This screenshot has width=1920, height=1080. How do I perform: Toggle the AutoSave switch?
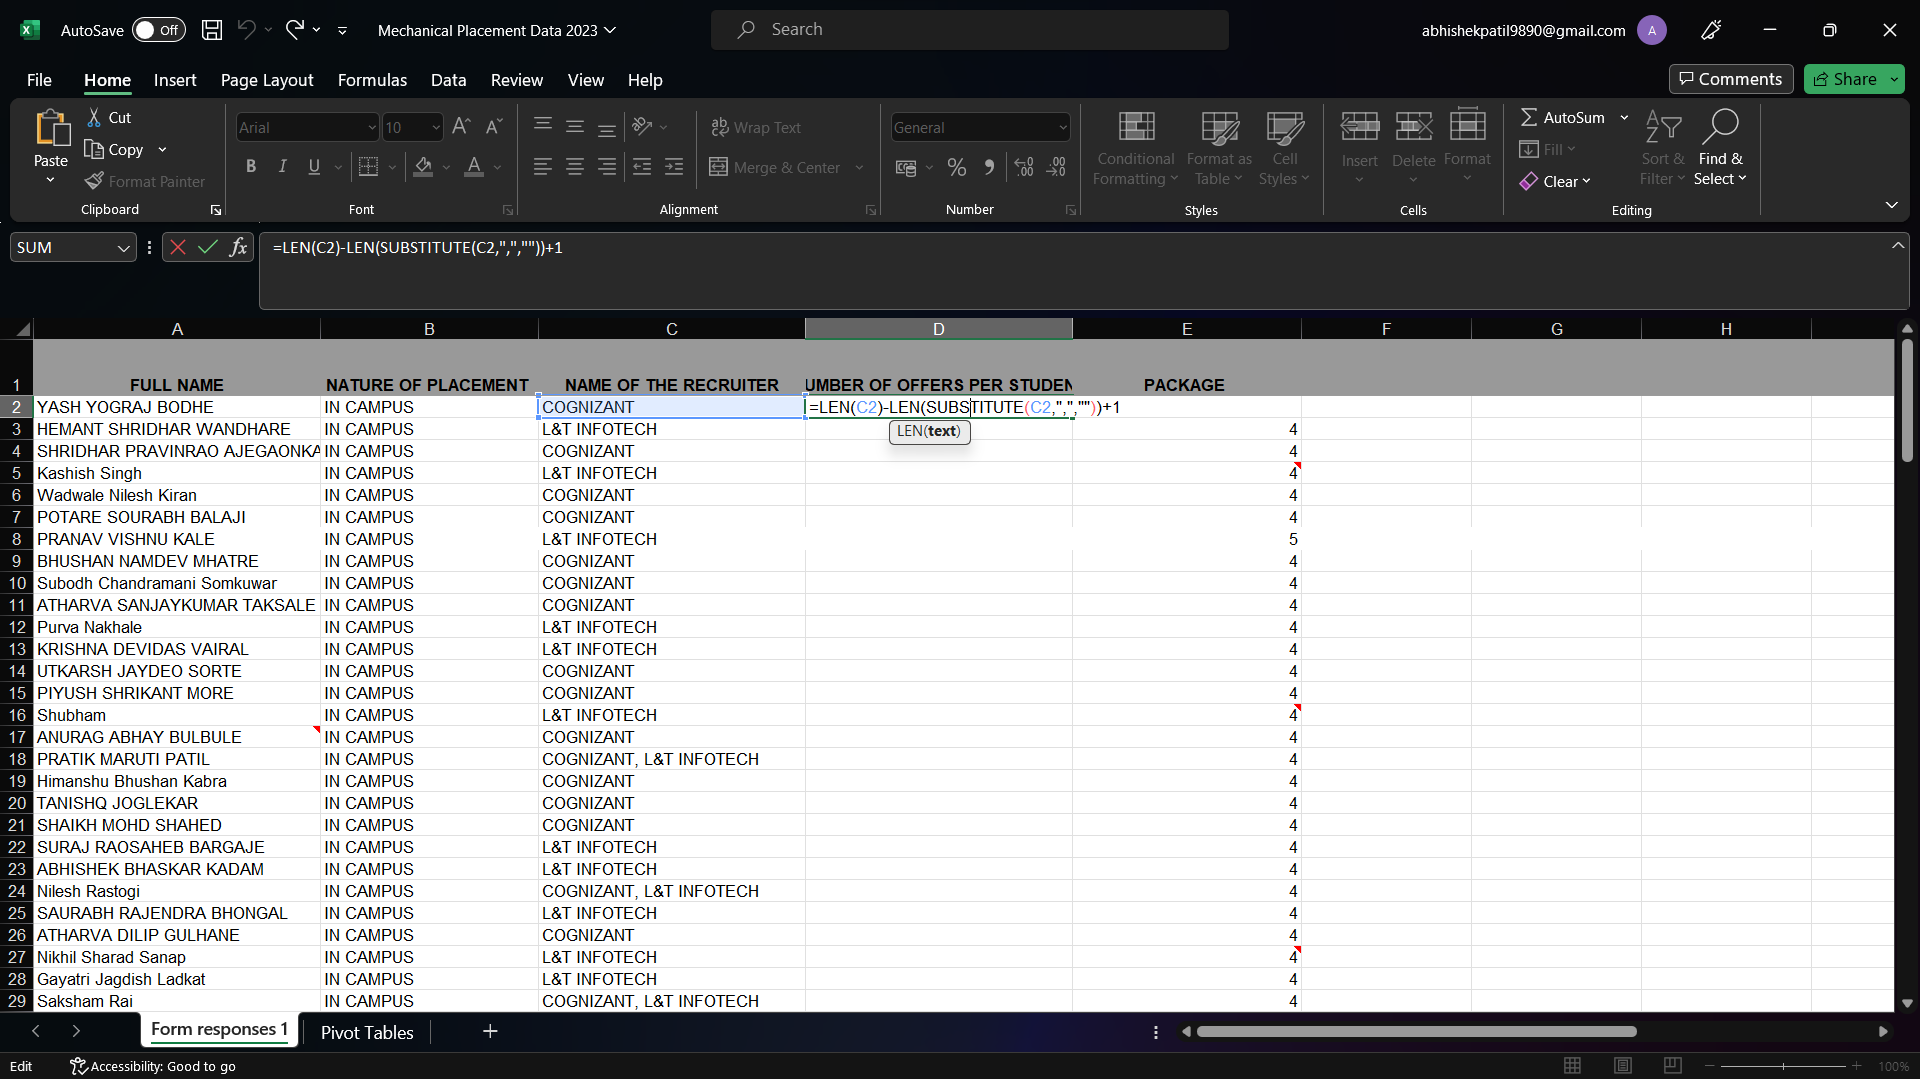click(158, 30)
